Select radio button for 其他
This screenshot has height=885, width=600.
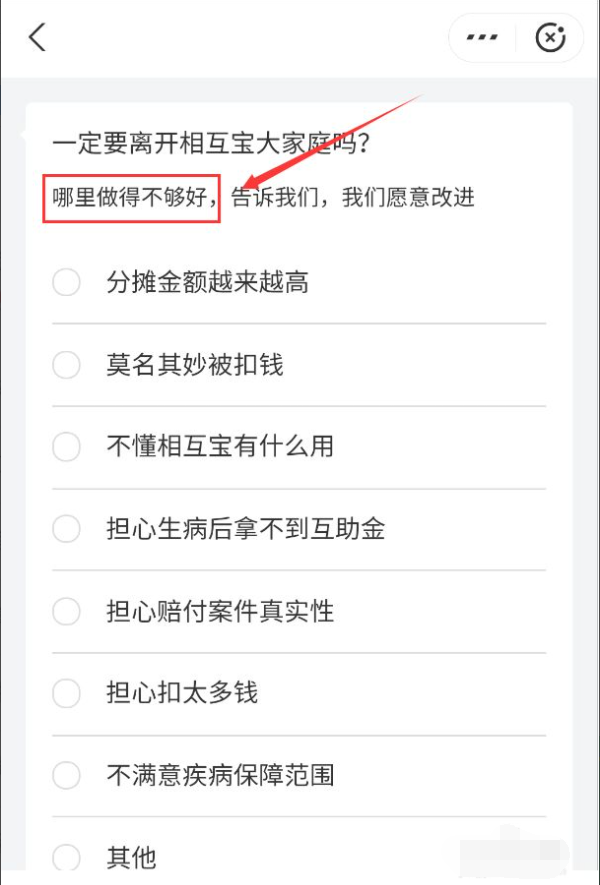point(66,857)
